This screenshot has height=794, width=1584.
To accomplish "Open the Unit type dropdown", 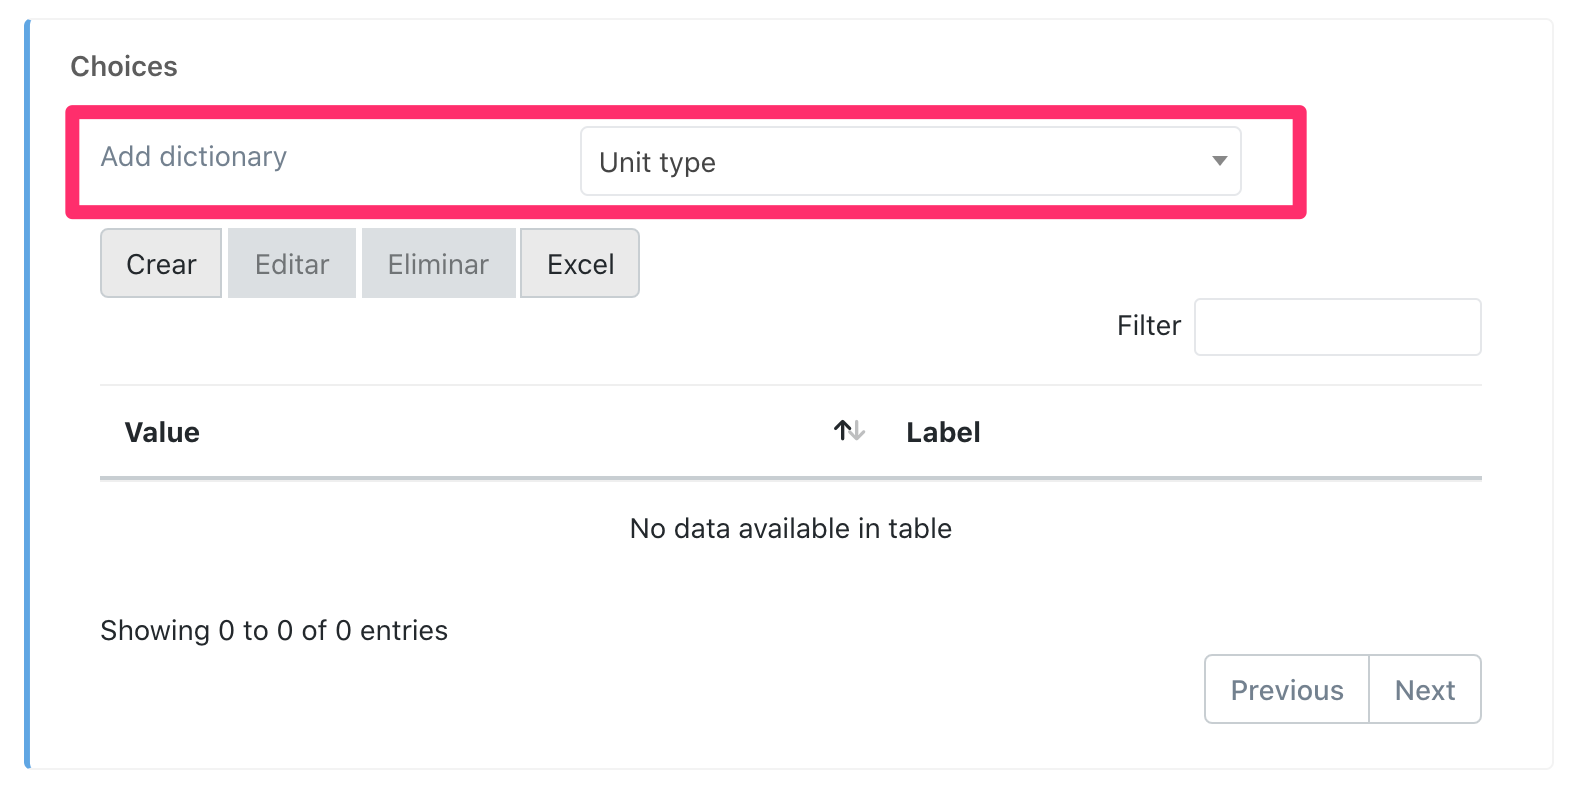I will click(910, 161).
